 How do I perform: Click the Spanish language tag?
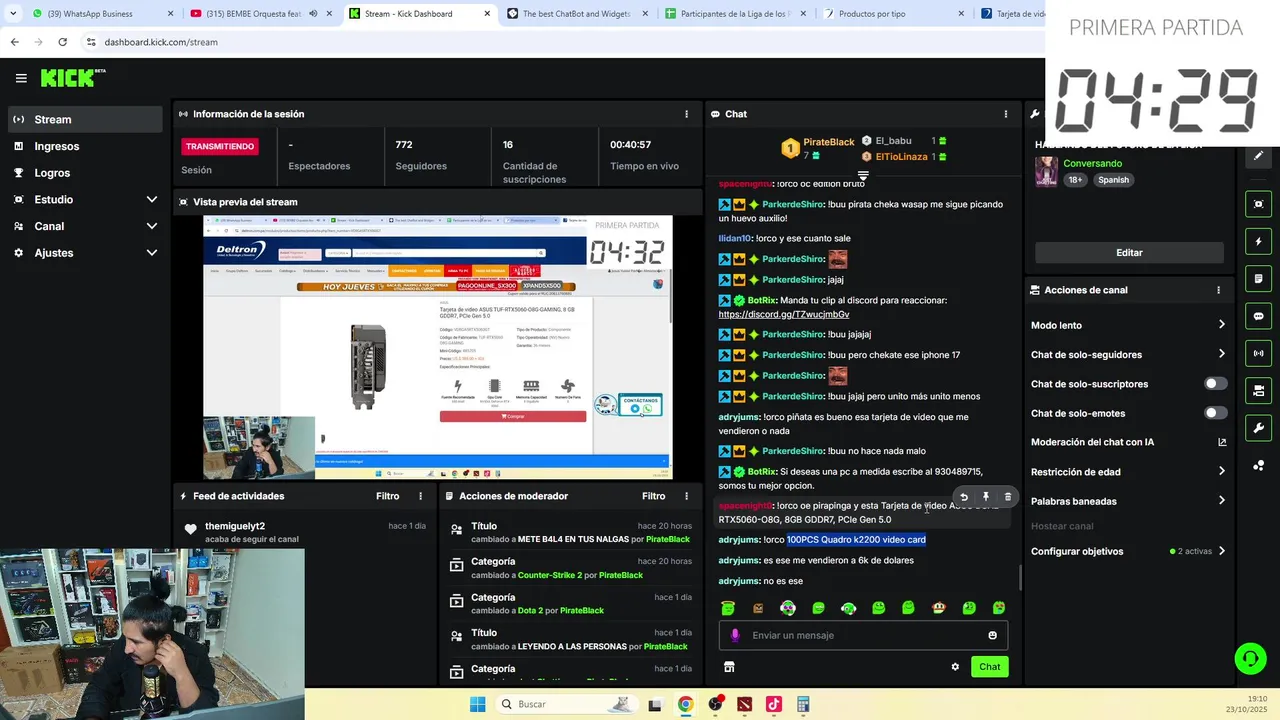(x=1113, y=180)
